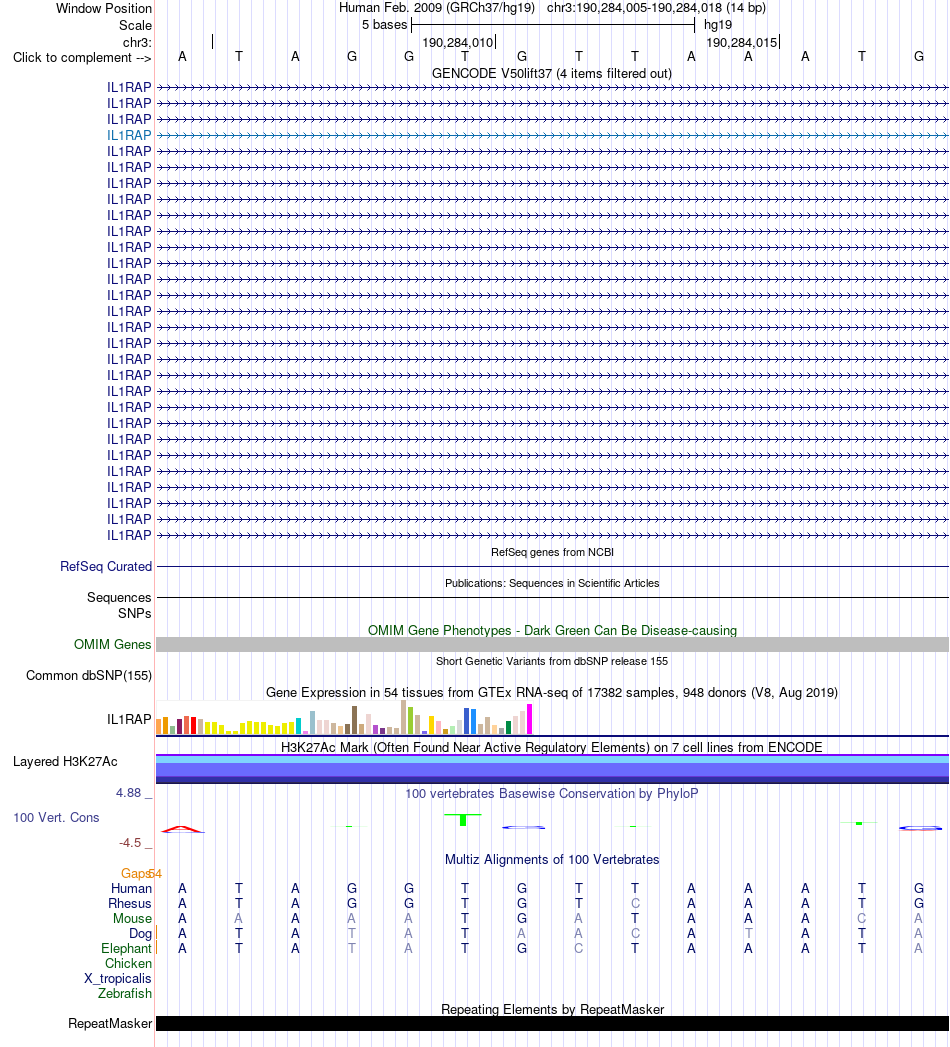
Task: Click the tall green PhyloP conservation bar
Action: coord(463,820)
